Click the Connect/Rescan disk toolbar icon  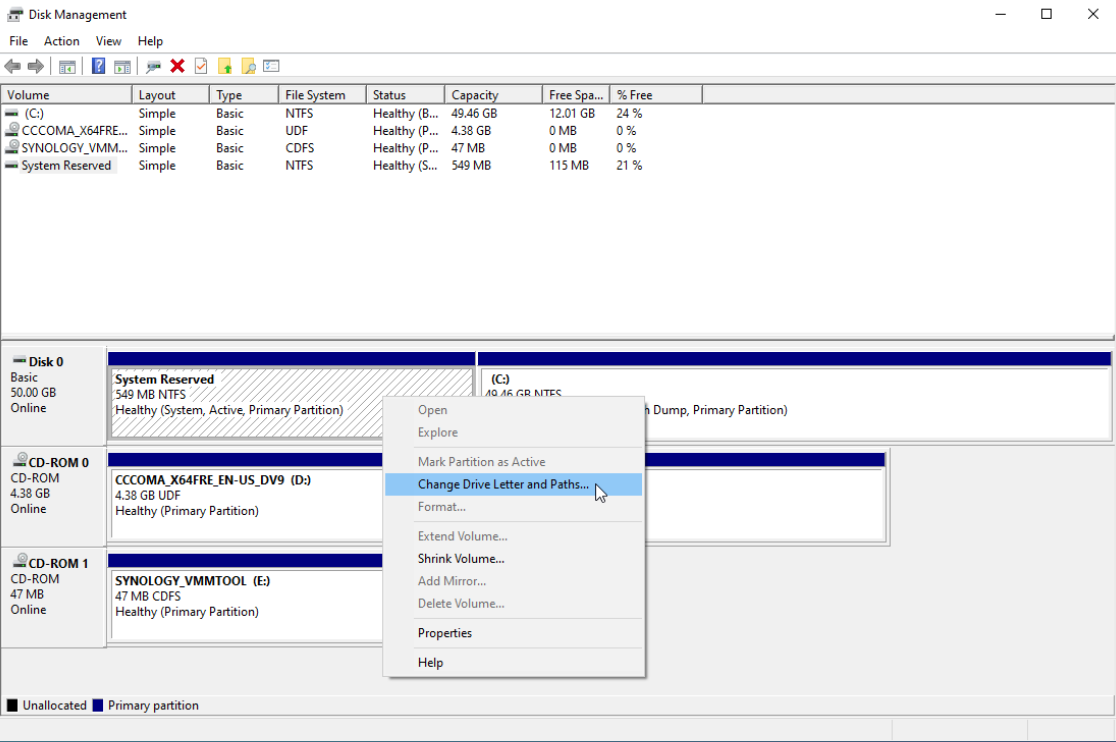[x=153, y=66]
